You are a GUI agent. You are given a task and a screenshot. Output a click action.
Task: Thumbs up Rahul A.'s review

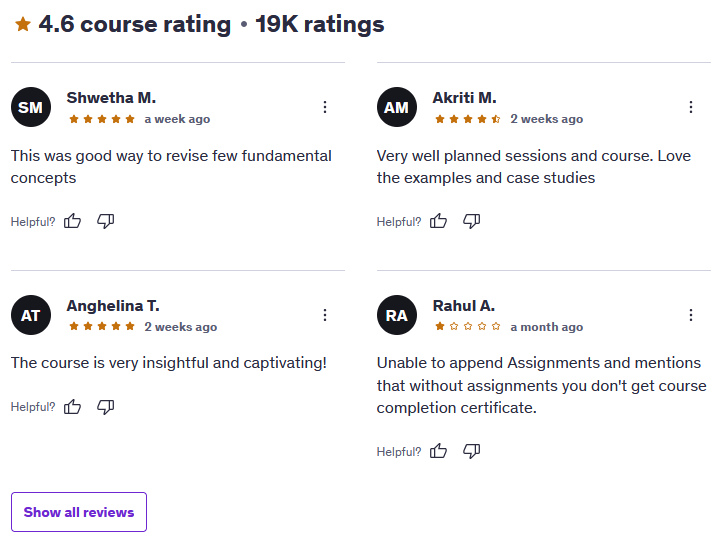(x=438, y=451)
